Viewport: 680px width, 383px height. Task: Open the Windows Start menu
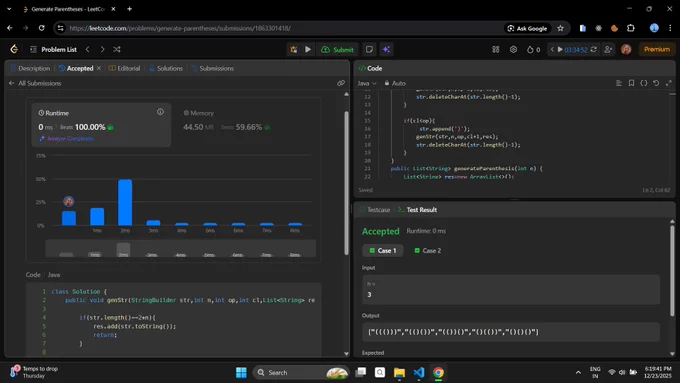click(x=241, y=373)
